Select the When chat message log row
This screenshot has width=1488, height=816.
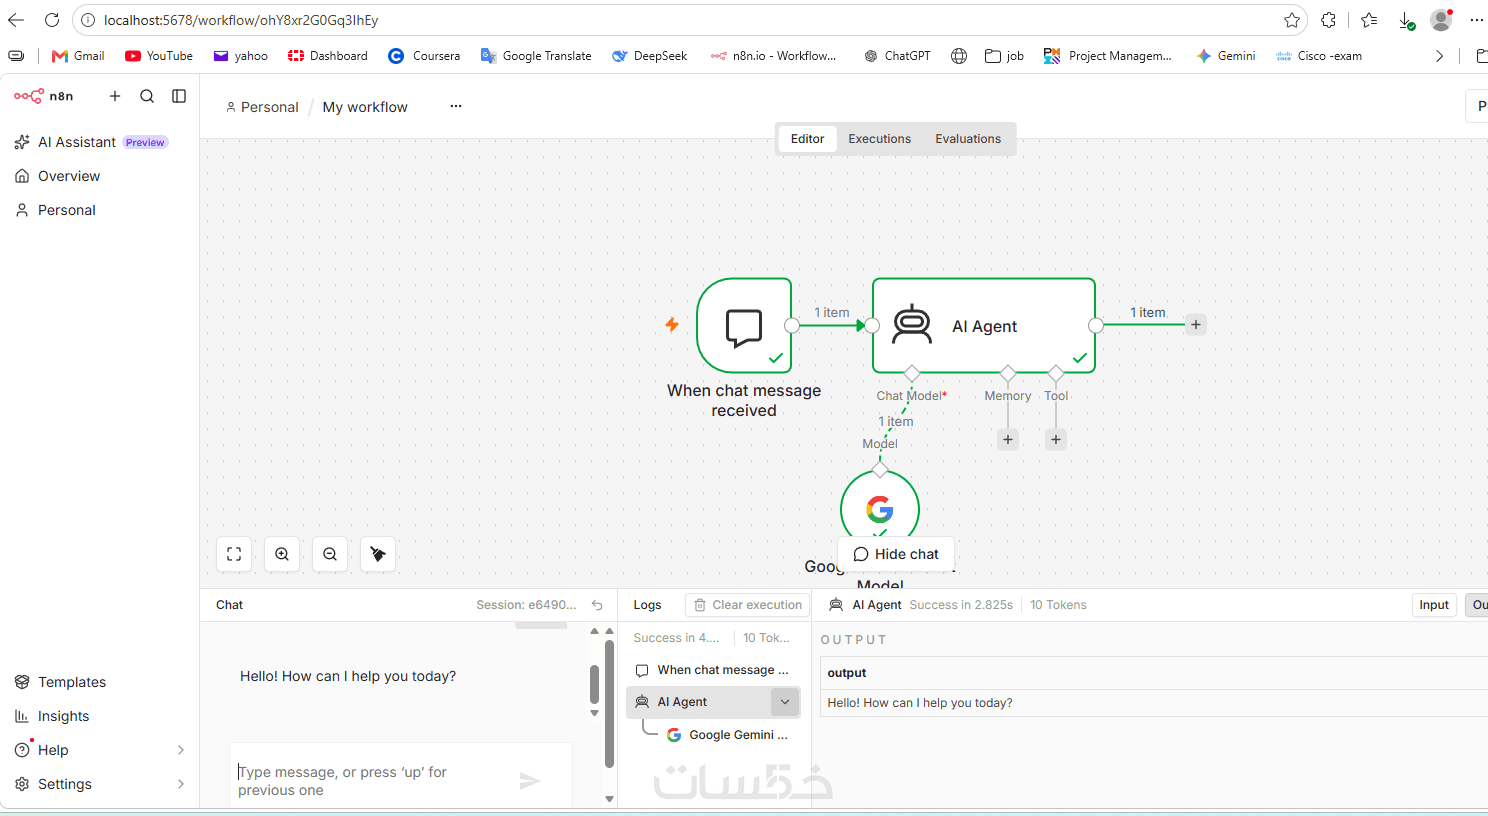713,670
